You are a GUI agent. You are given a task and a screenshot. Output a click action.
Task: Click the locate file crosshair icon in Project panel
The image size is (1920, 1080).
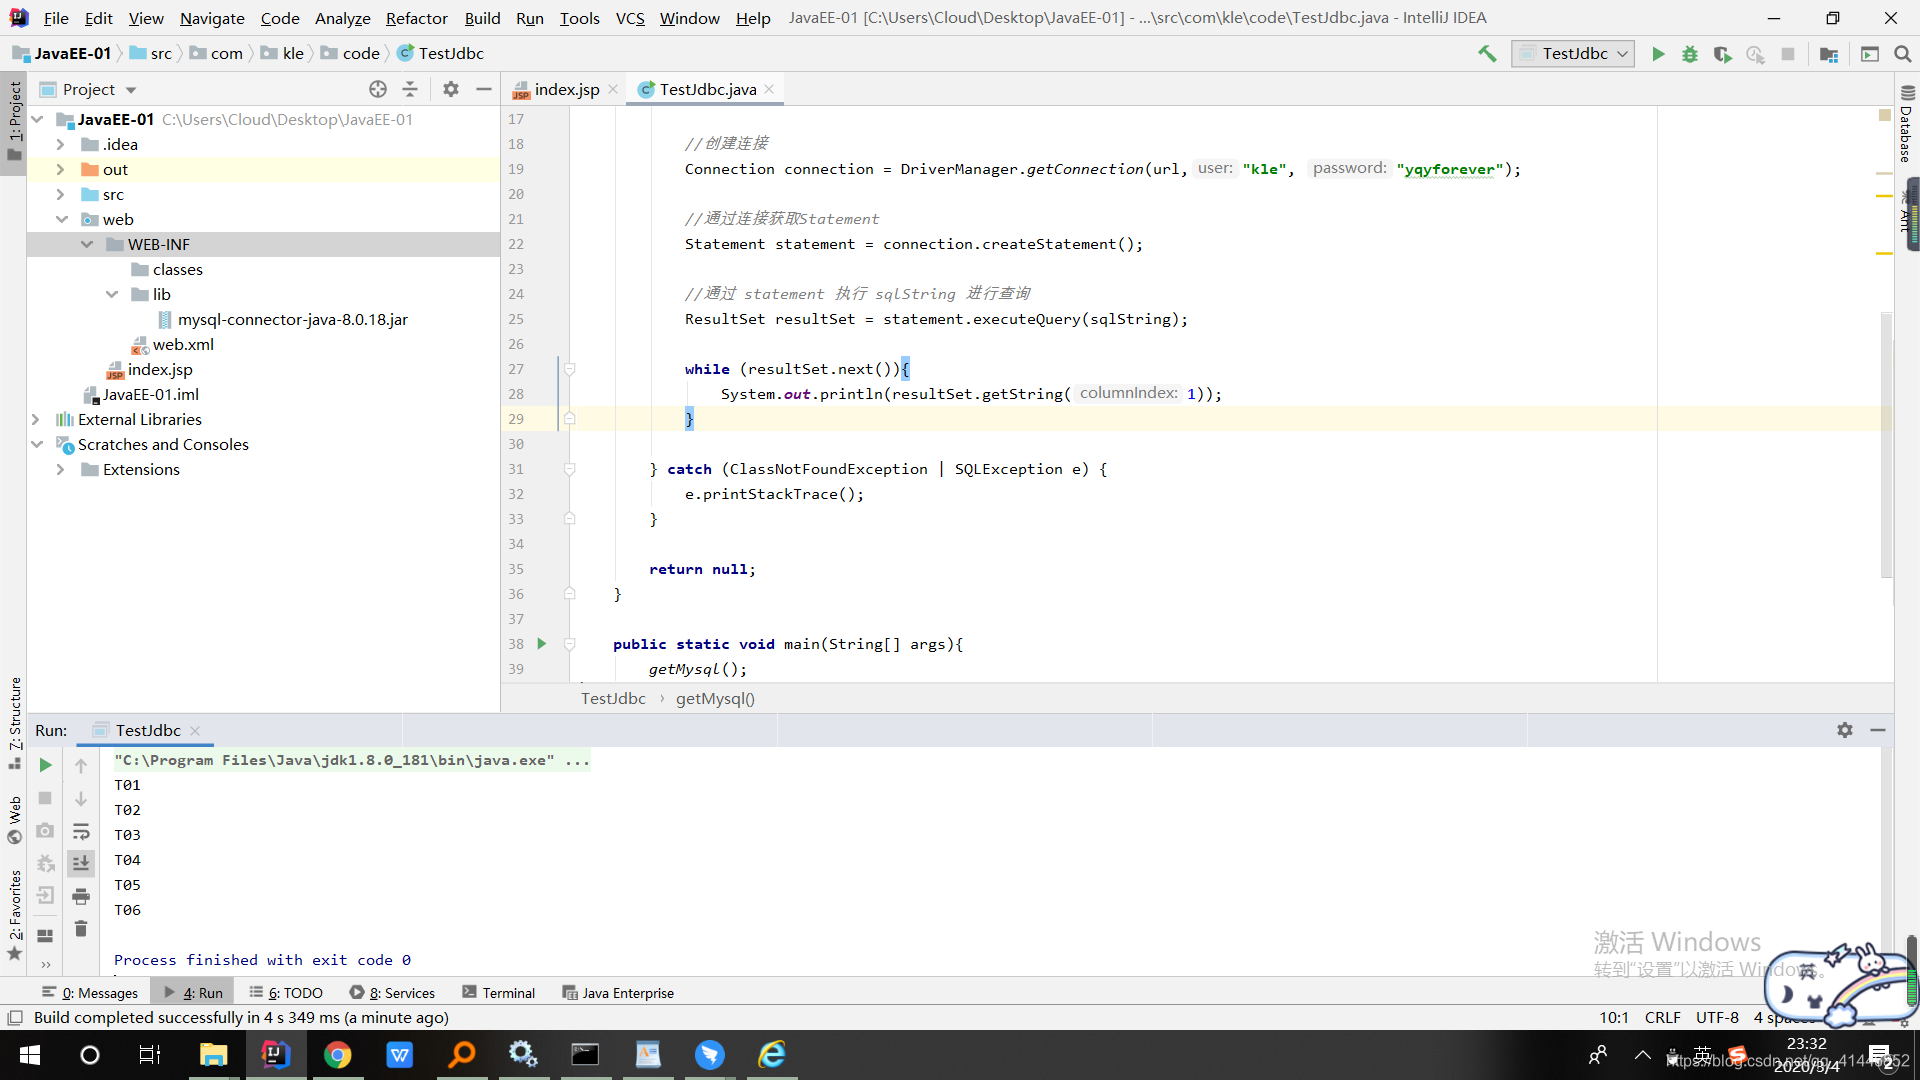pos(378,89)
